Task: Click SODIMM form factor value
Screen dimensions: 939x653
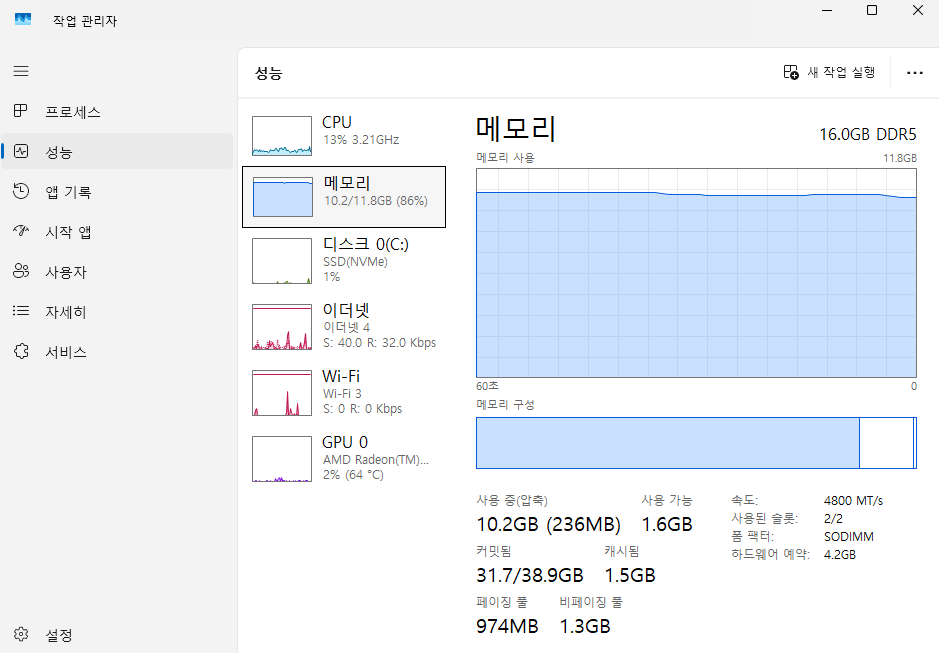Action: (849, 536)
